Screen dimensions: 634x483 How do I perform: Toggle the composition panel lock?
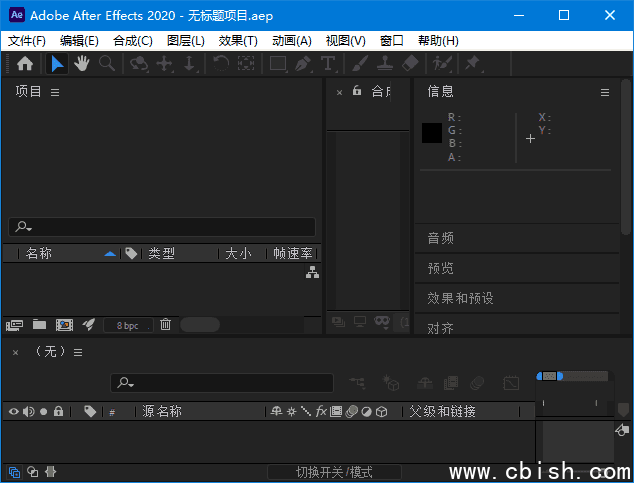[357, 90]
